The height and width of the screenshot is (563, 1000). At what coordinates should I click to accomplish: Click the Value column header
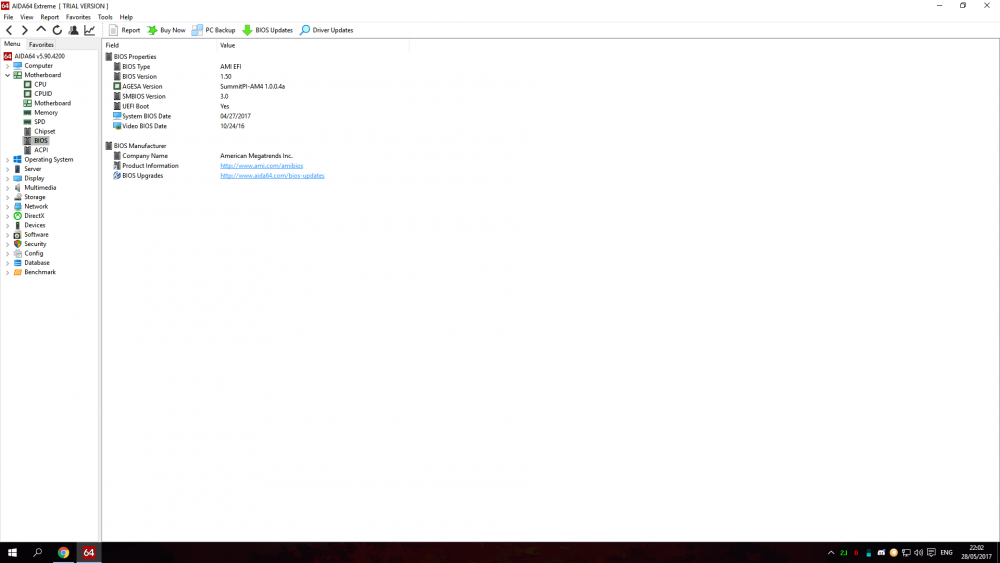[x=312, y=45]
